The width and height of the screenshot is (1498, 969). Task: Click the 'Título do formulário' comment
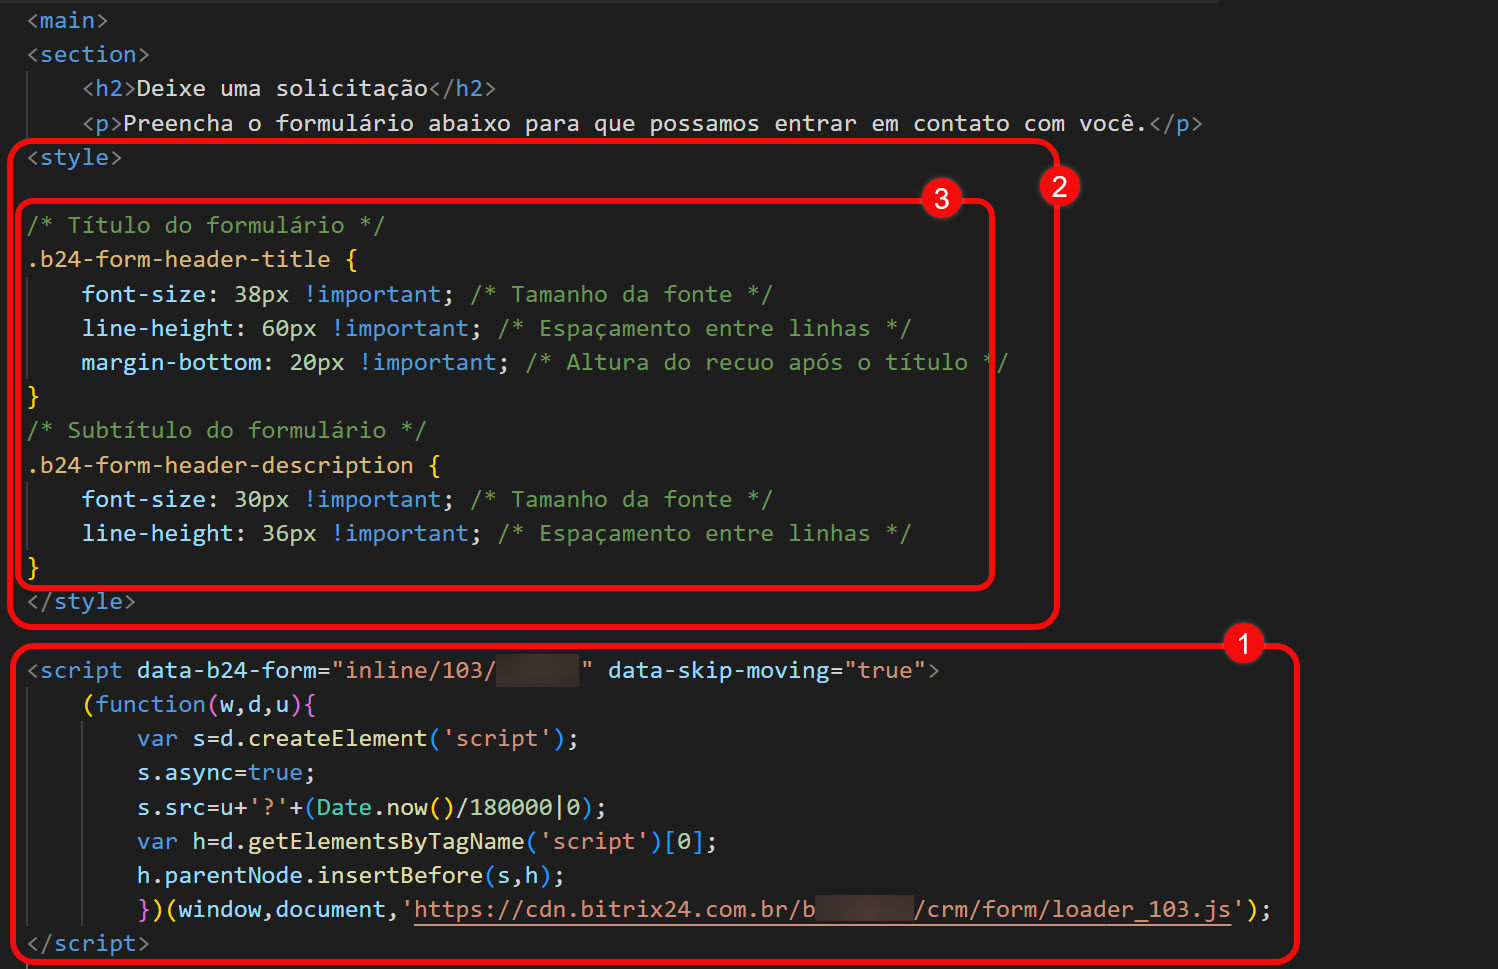click(205, 226)
